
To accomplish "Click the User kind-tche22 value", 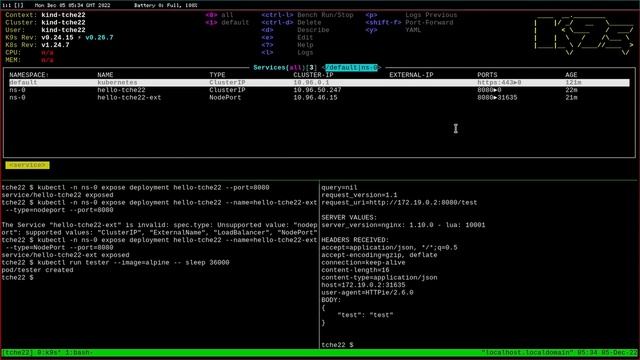I will [63, 30].
